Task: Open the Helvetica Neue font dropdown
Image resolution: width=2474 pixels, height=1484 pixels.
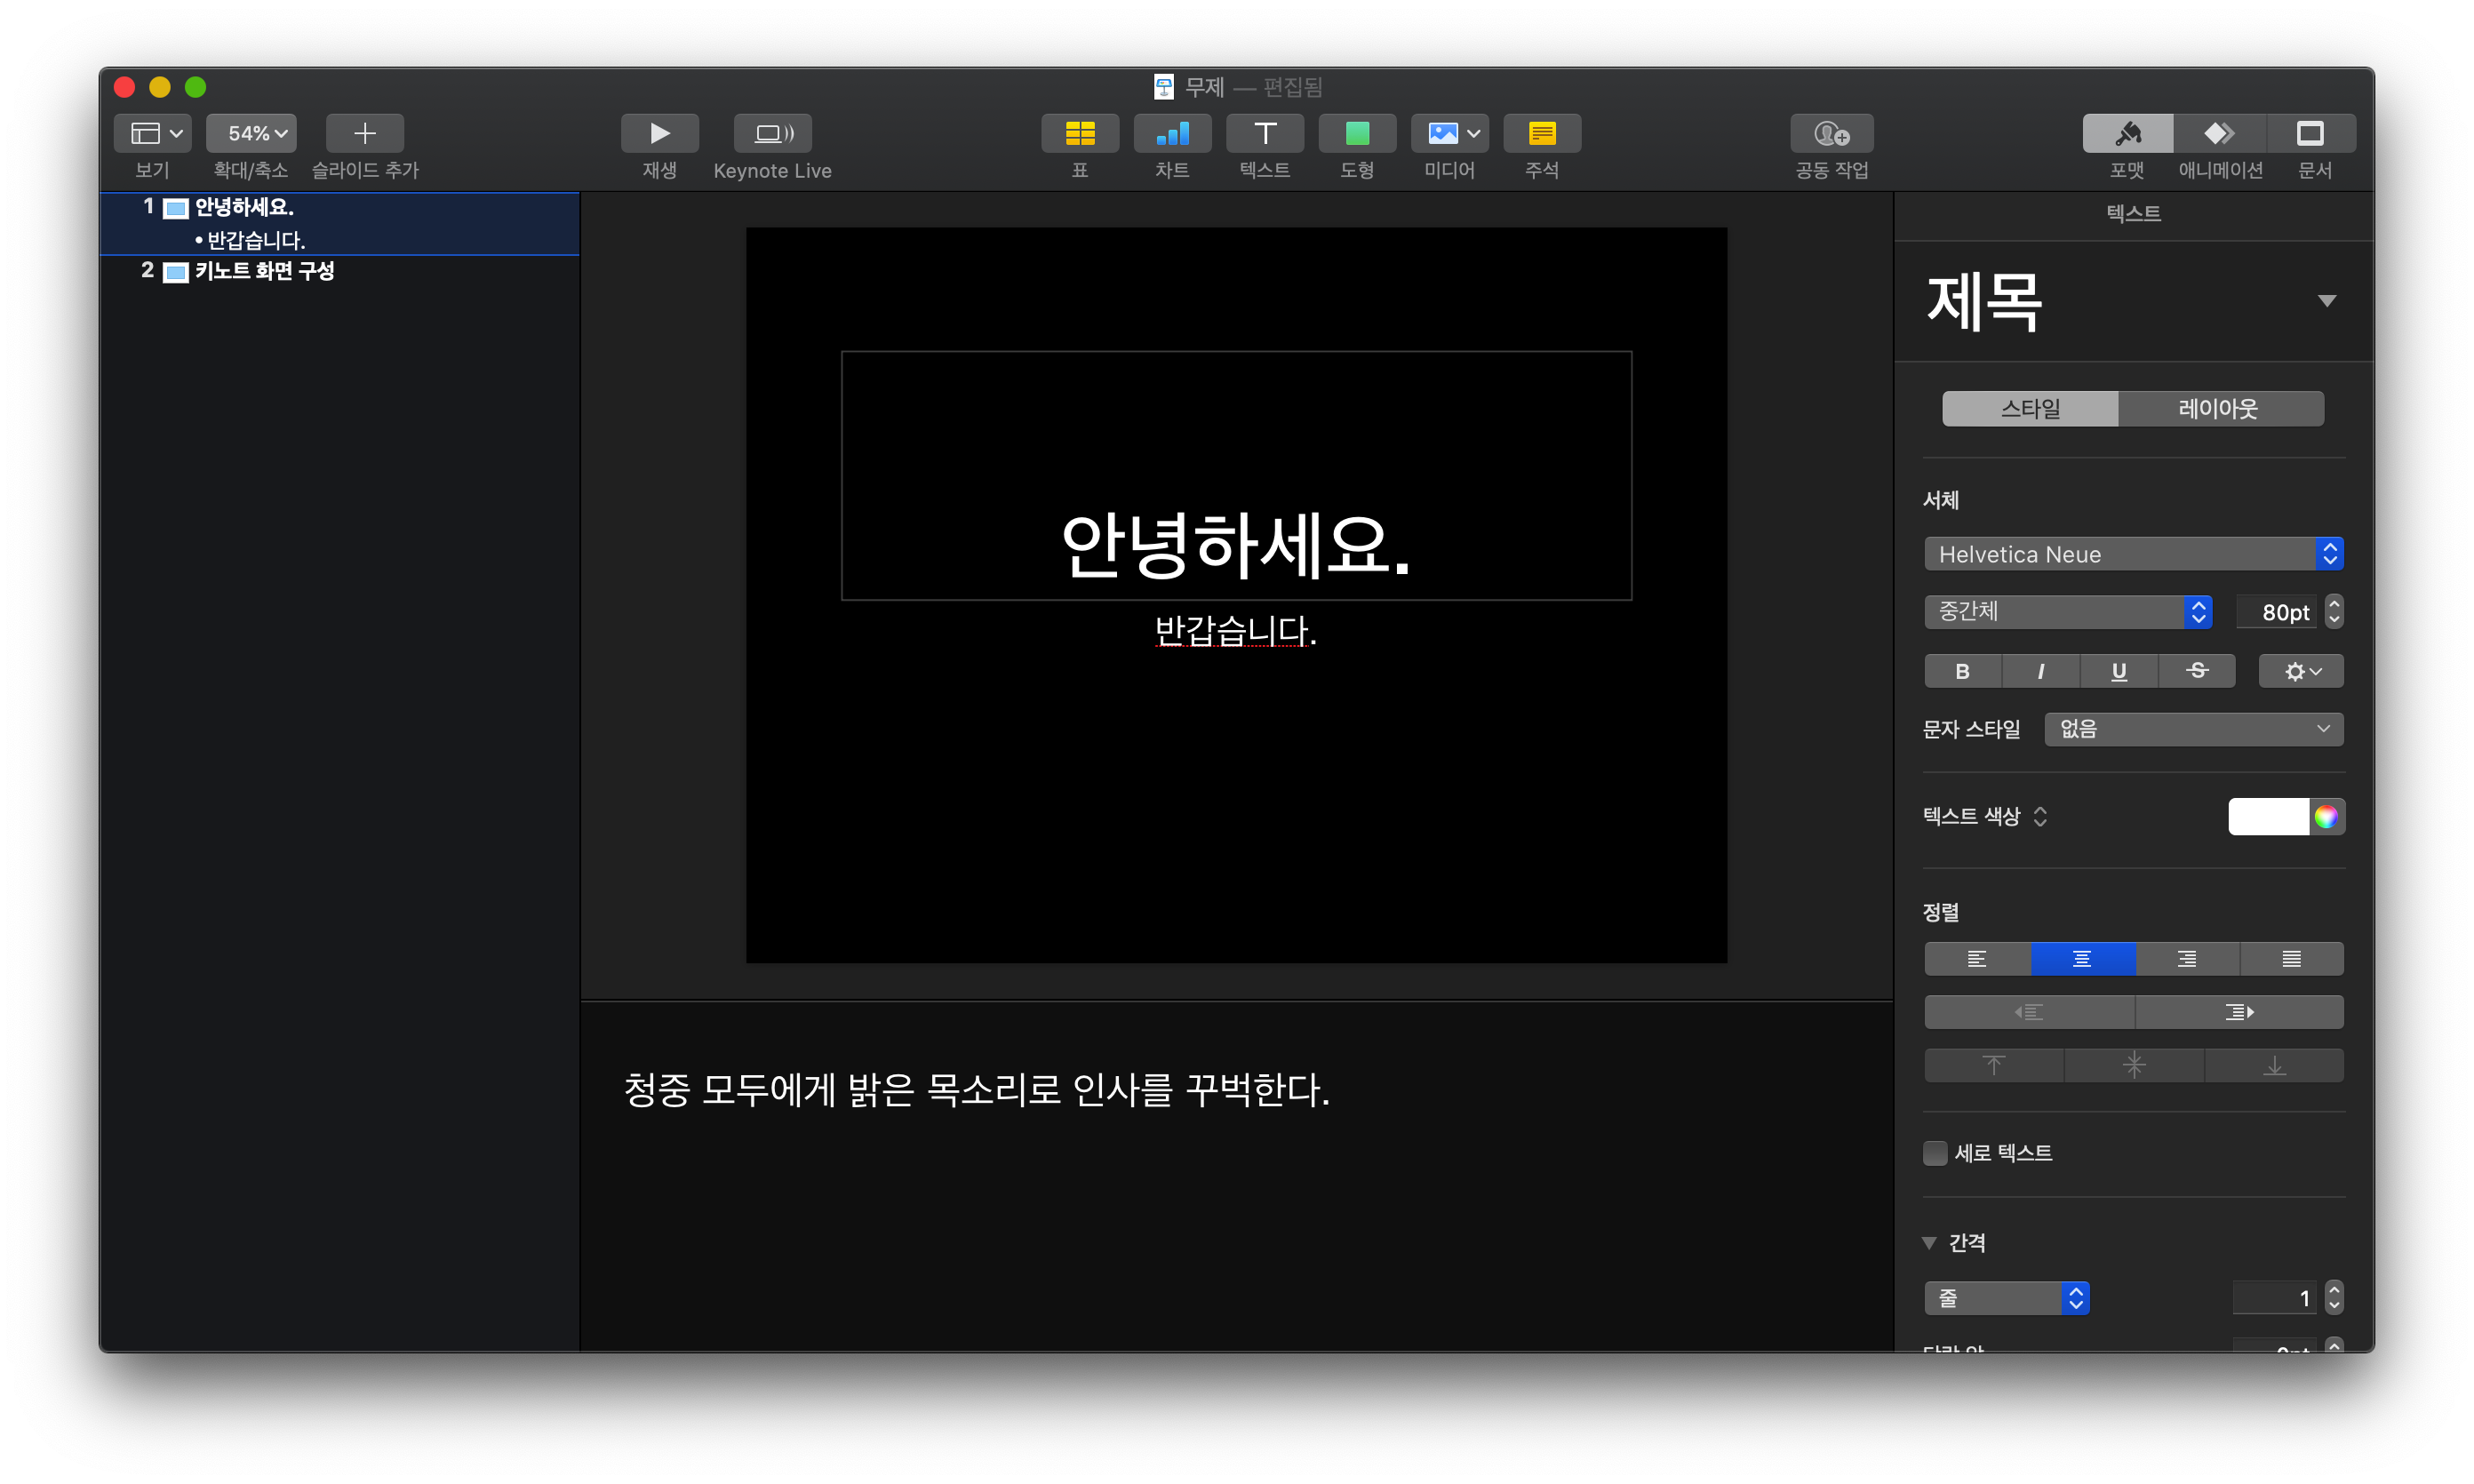Action: 2132,554
